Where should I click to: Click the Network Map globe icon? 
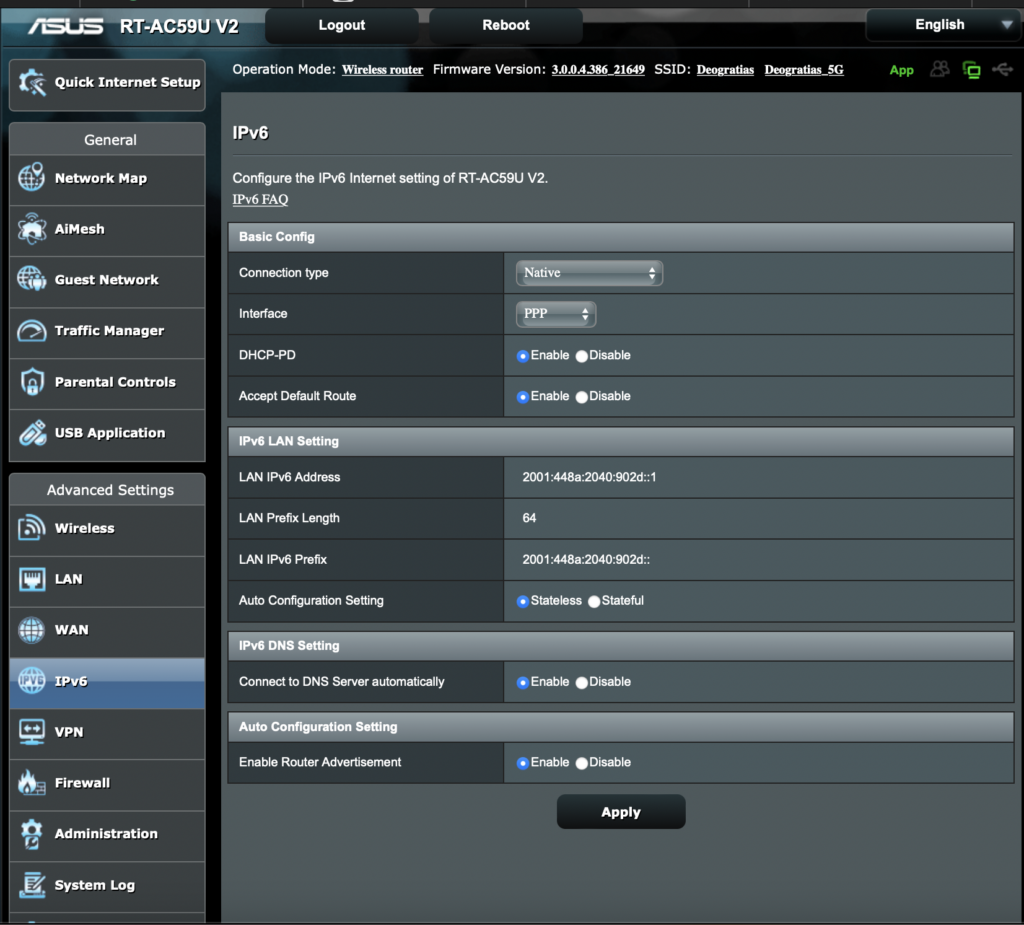coord(32,178)
